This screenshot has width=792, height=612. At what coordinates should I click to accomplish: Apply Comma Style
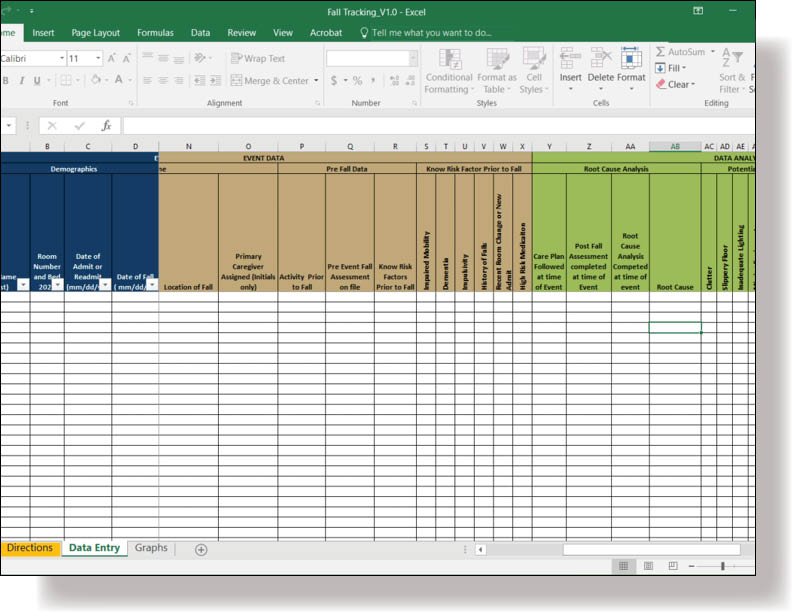[373, 80]
